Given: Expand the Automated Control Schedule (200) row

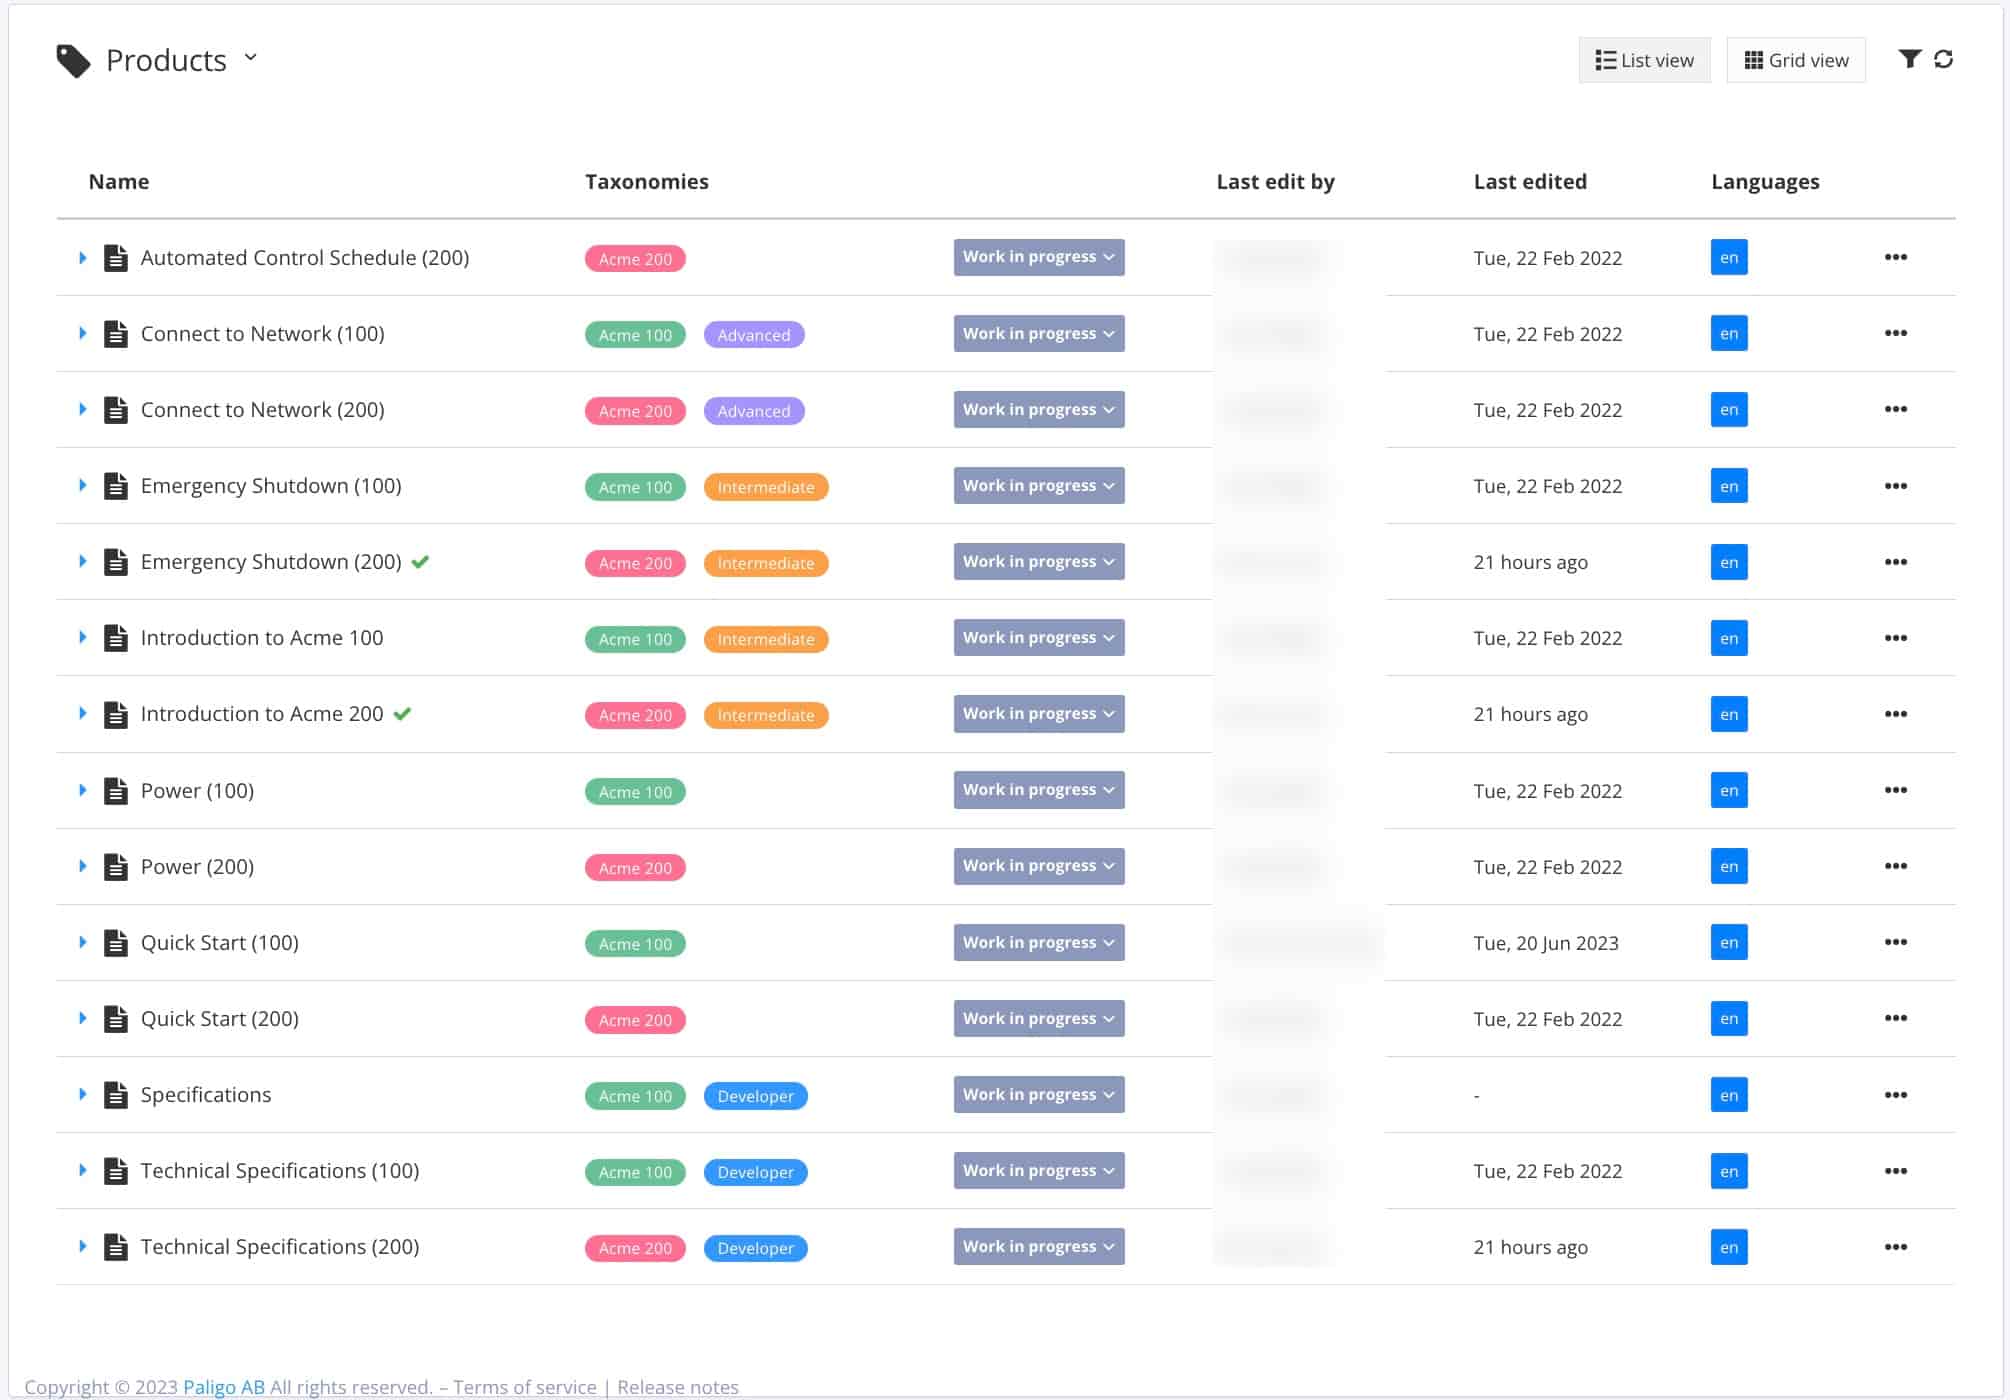Looking at the screenshot, I should 82,258.
